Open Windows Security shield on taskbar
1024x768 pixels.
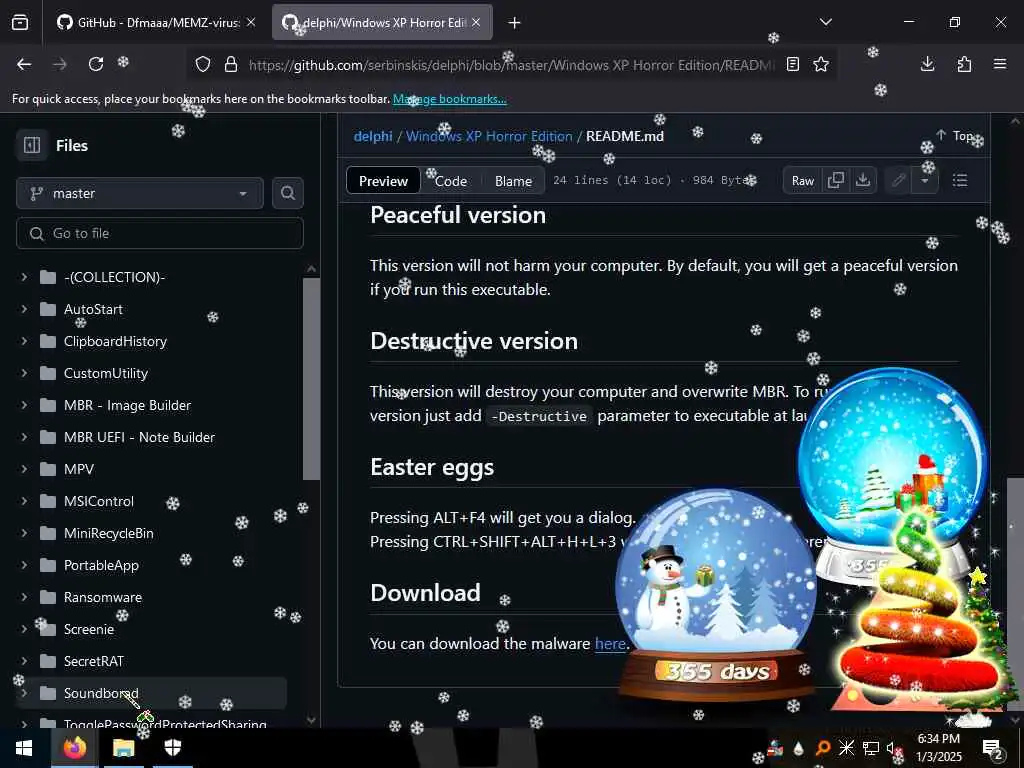click(172, 748)
